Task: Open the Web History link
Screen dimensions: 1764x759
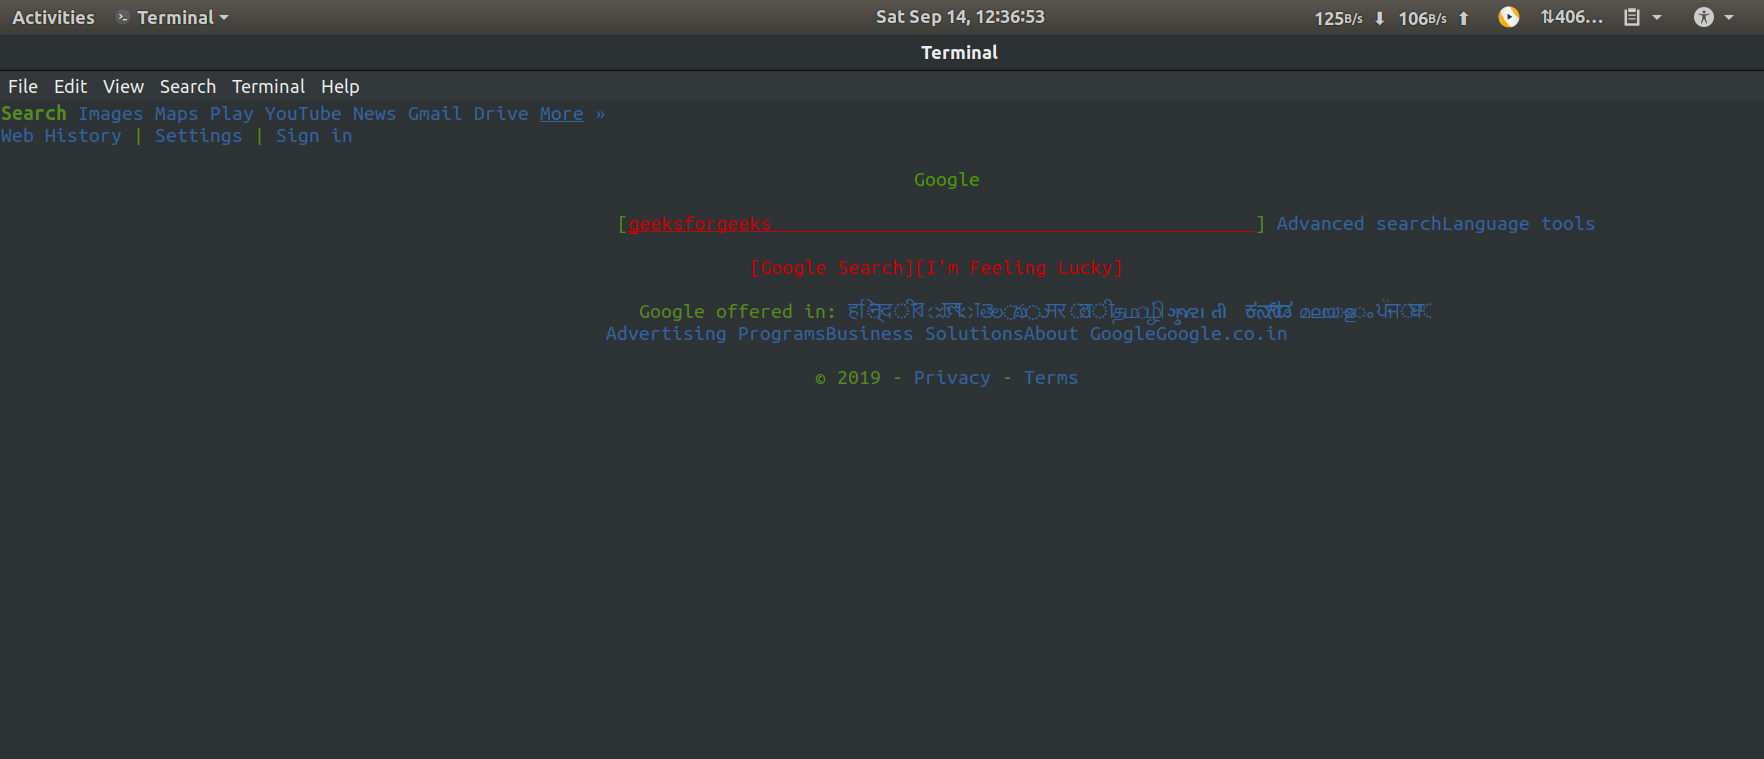Action: [61, 136]
